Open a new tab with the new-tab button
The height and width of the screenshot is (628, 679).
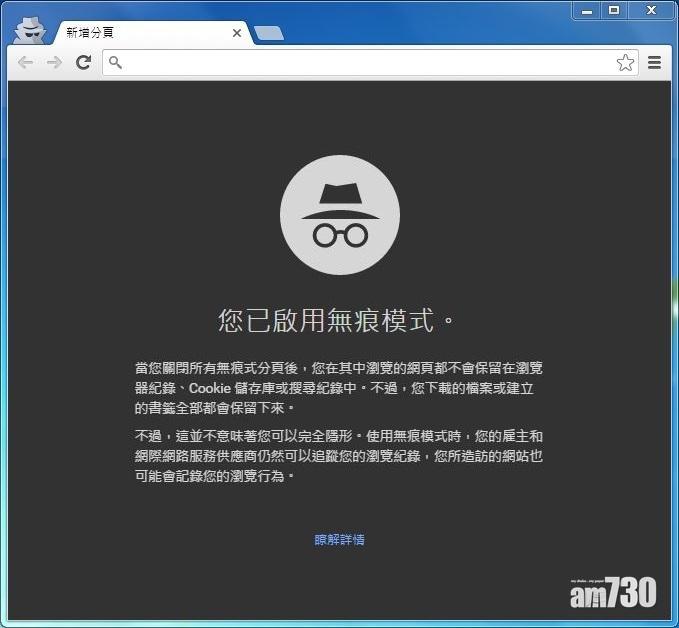click(x=268, y=33)
